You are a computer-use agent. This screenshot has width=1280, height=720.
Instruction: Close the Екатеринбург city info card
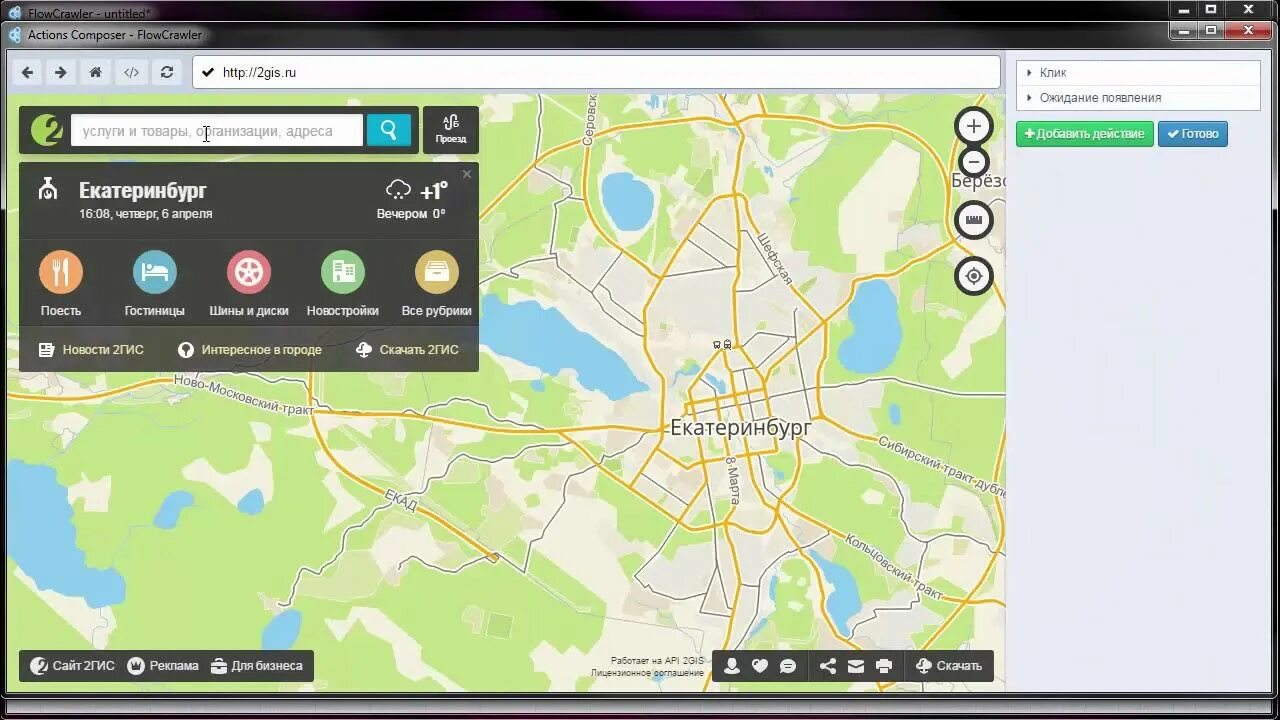[466, 174]
